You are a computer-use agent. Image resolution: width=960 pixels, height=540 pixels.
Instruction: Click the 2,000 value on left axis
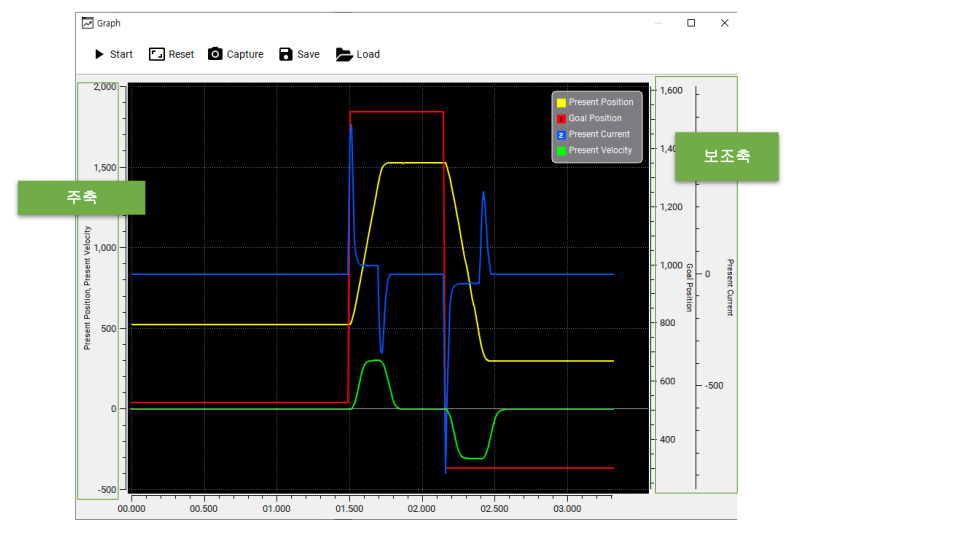pyautogui.click(x=104, y=87)
